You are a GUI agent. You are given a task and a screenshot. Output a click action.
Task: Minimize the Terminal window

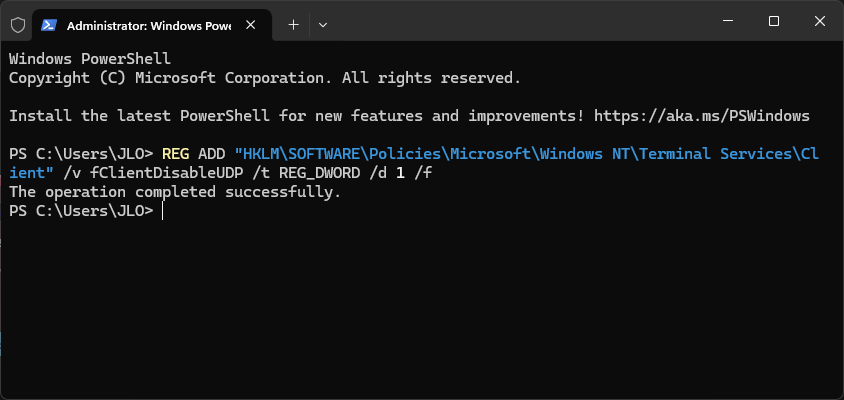[x=728, y=21]
